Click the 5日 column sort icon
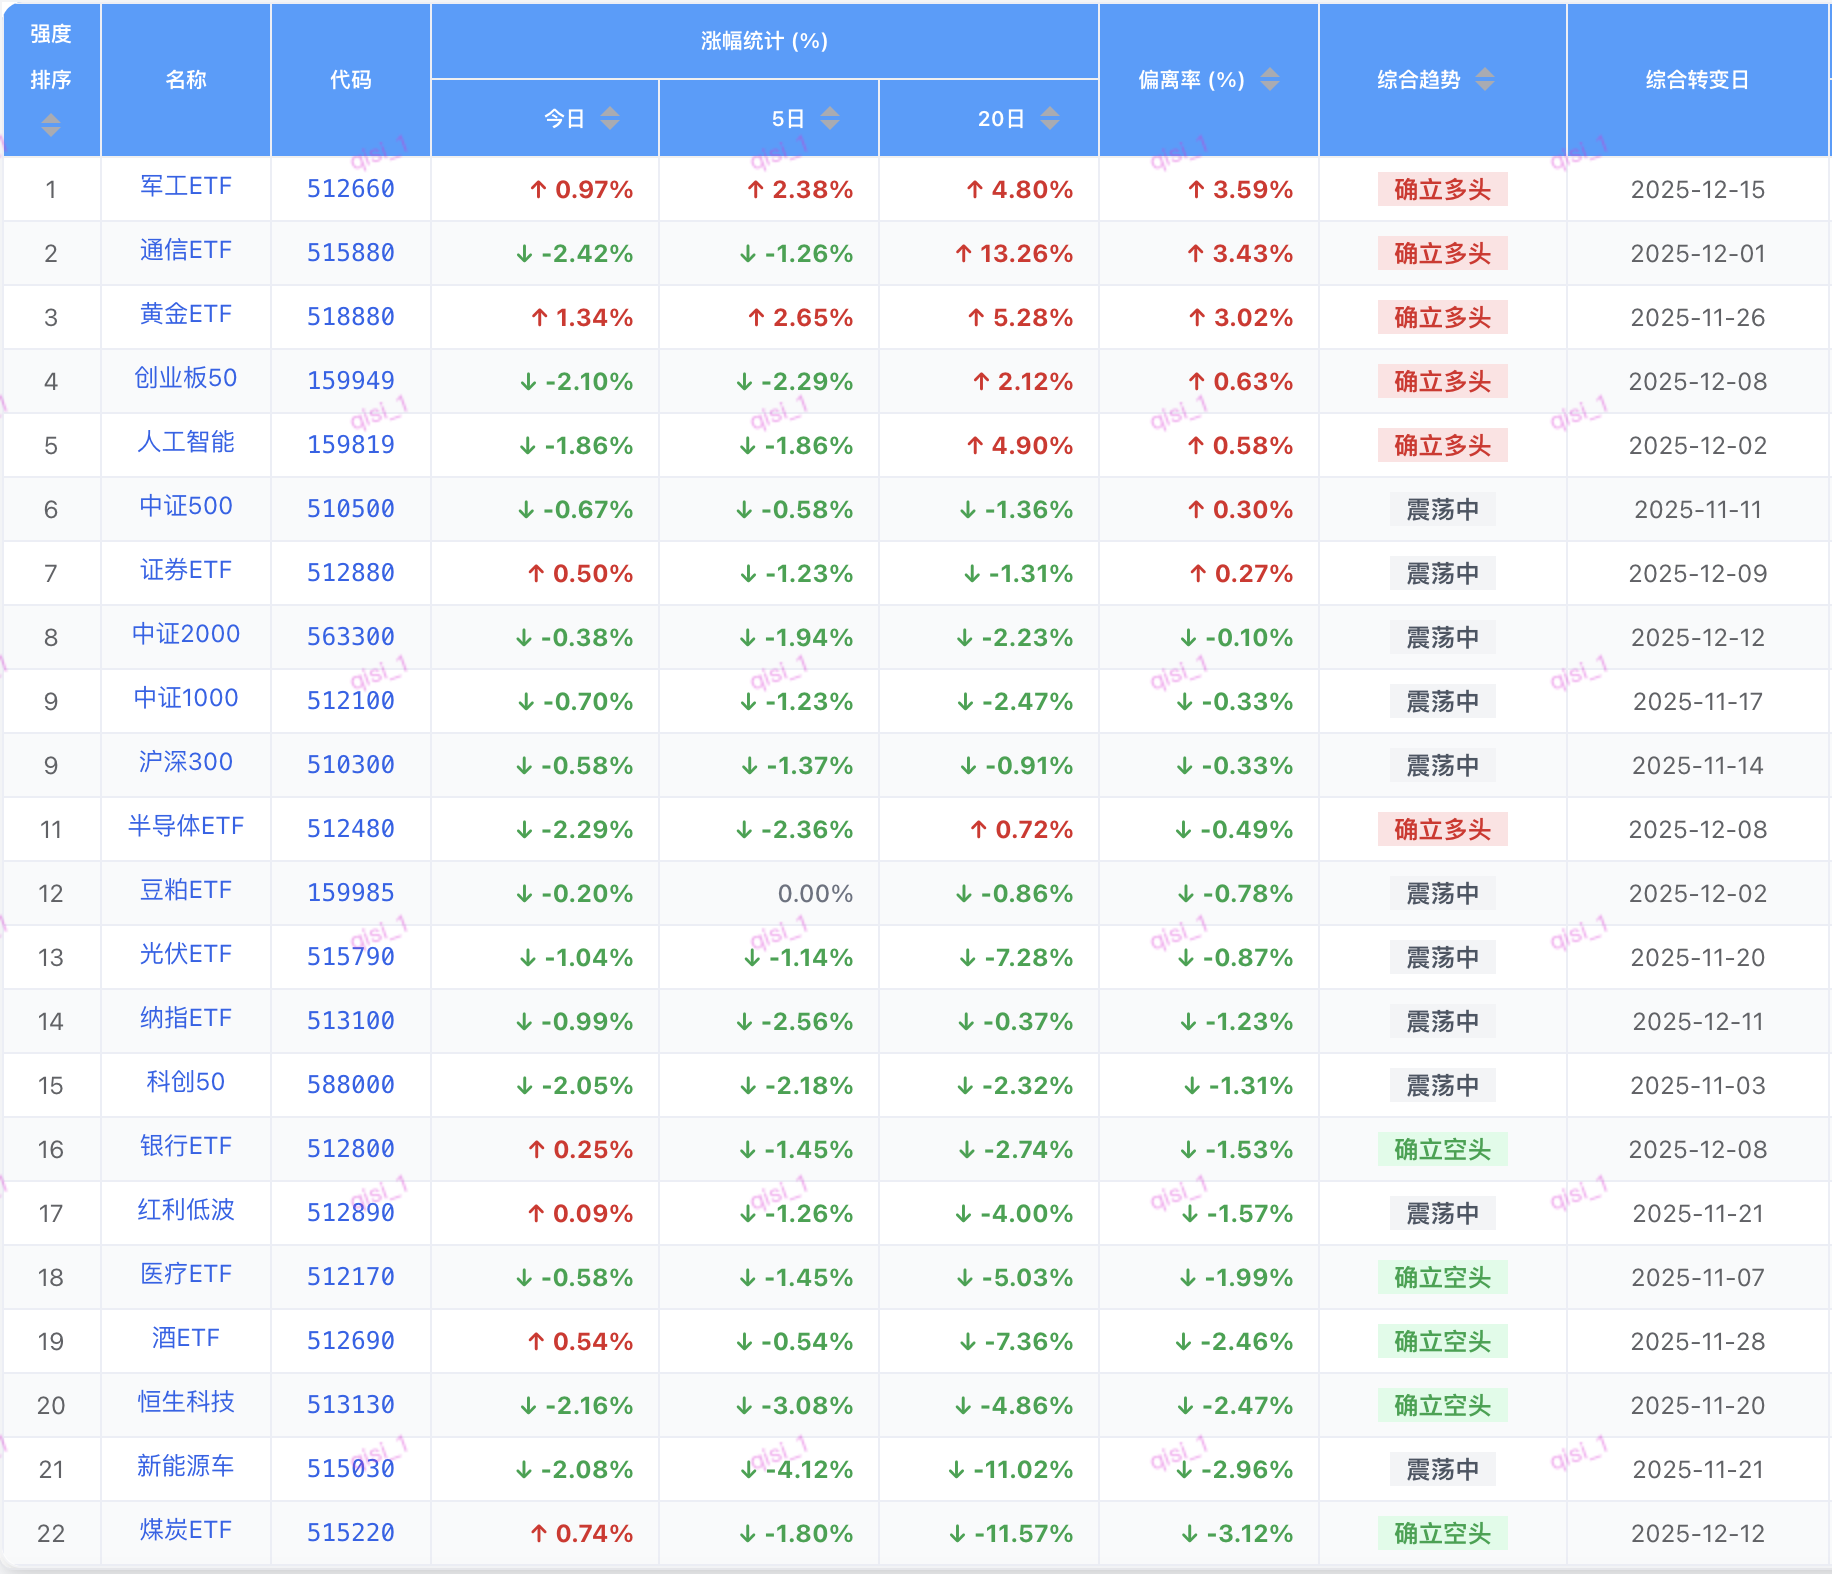The image size is (1832, 1574). tap(829, 119)
